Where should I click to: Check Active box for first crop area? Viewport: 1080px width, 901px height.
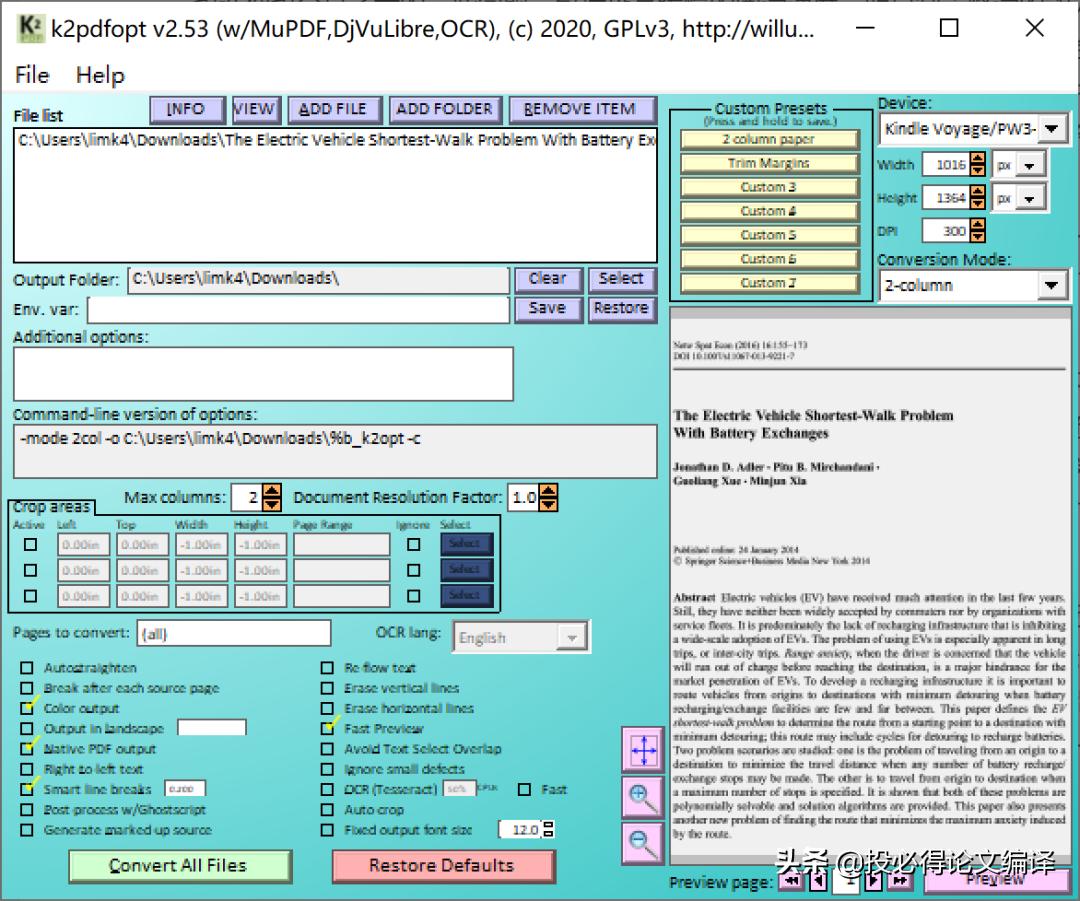[x=30, y=544]
